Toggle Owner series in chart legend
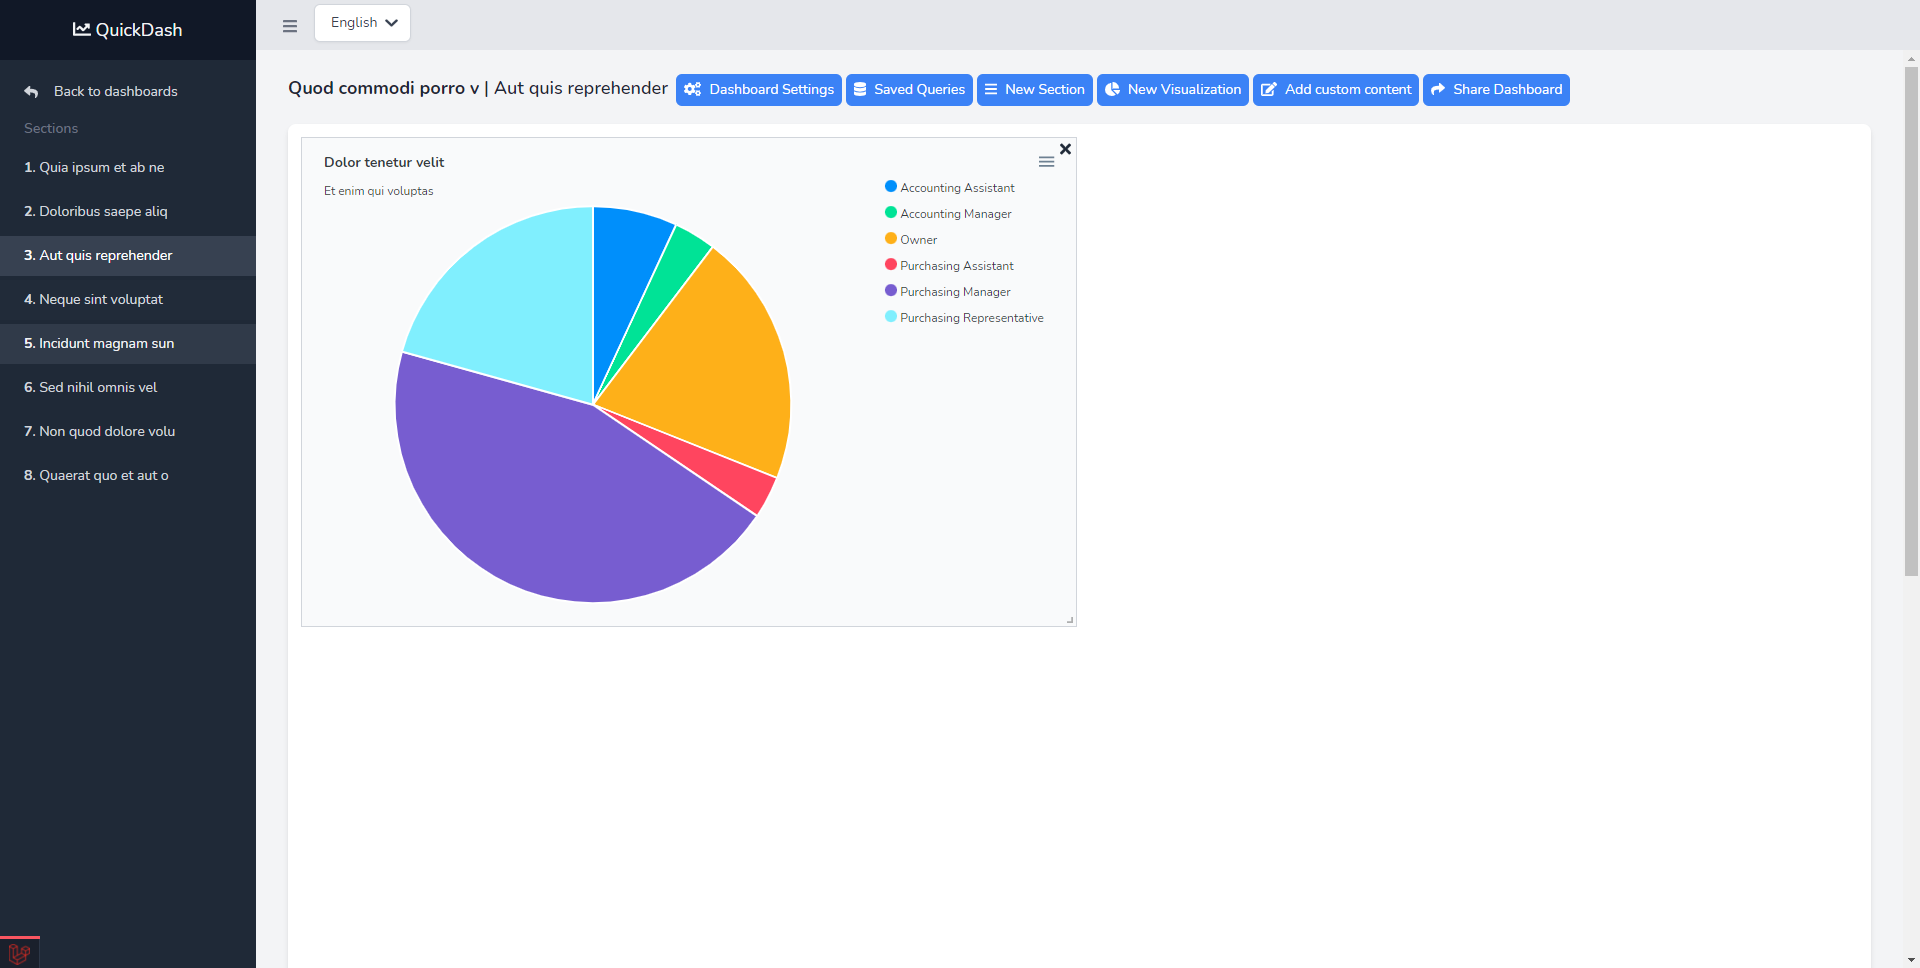This screenshot has width=1920, height=968. [x=918, y=240]
